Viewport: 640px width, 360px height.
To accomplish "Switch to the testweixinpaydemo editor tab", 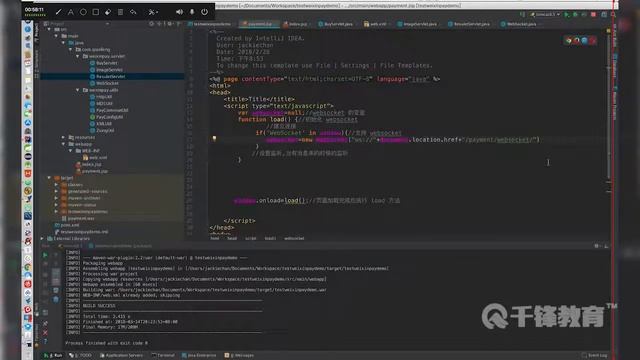I will click(x=209, y=24).
